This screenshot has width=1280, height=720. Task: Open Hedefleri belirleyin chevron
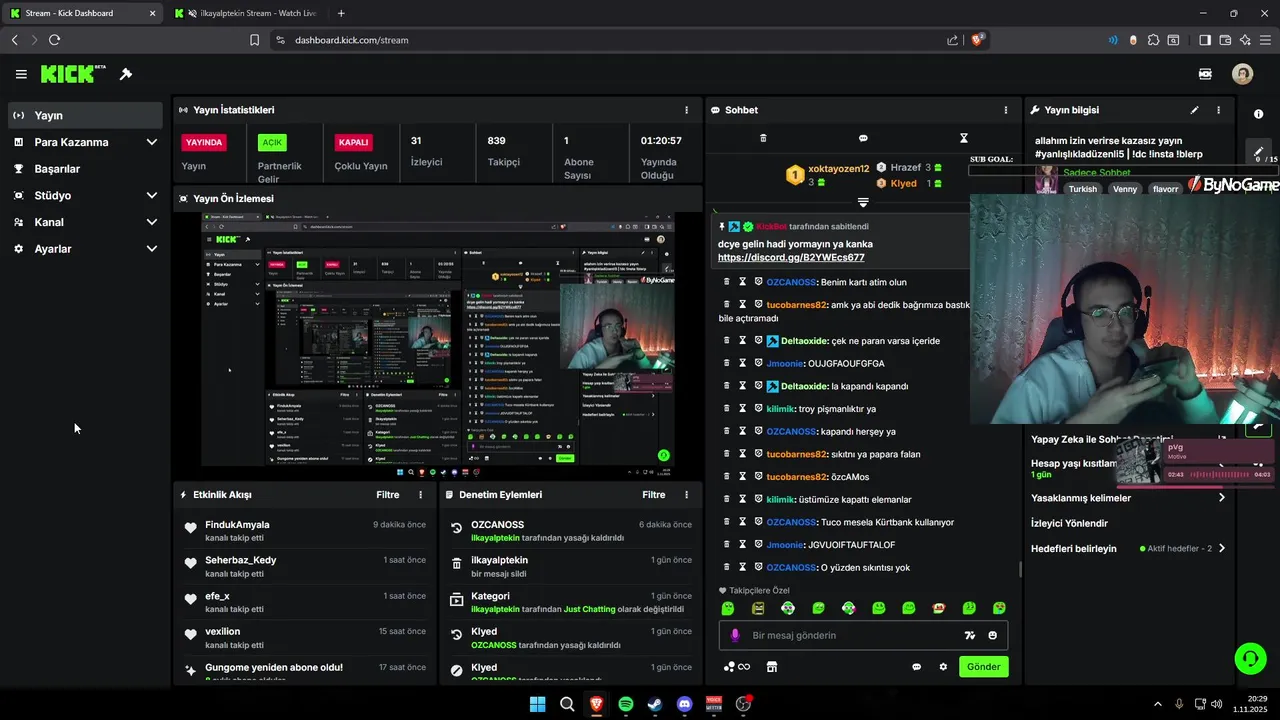pyautogui.click(x=1221, y=548)
